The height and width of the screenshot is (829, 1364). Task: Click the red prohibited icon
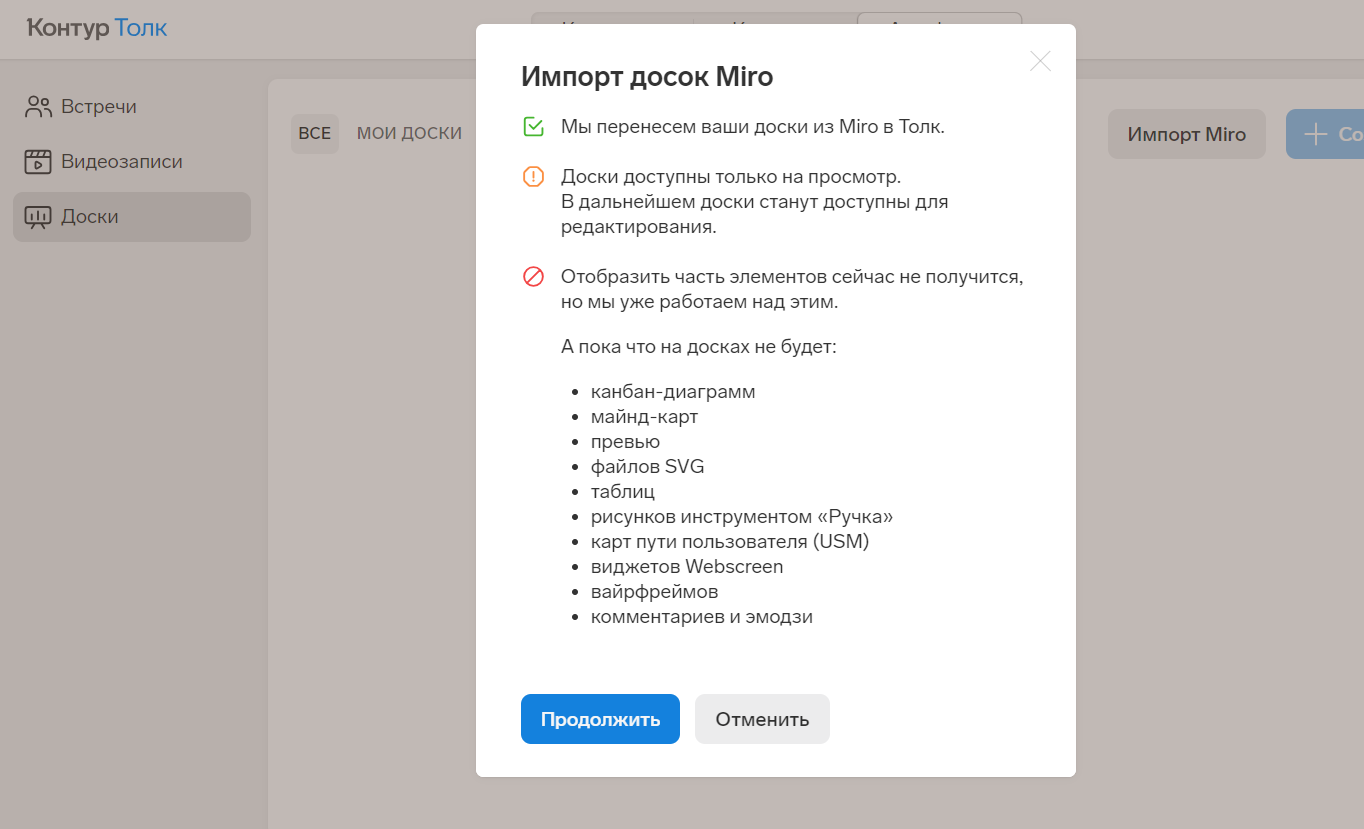point(533,277)
